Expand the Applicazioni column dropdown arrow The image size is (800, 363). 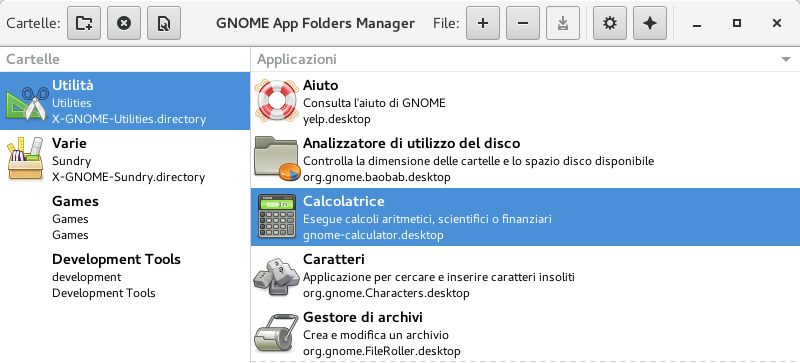click(786, 60)
